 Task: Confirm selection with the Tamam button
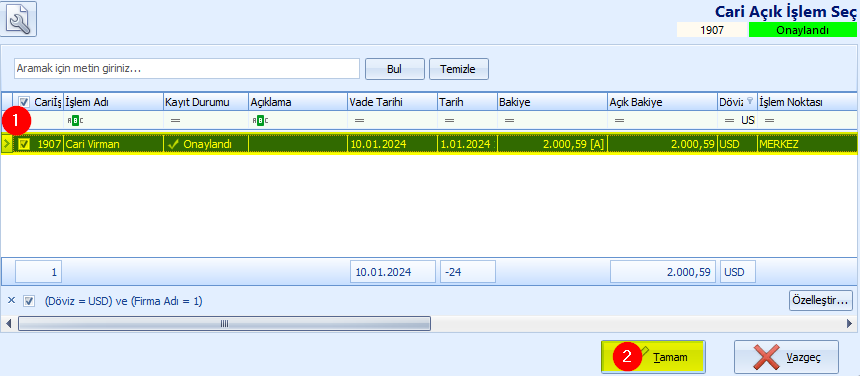pyautogui.click(x=653, y=357)
